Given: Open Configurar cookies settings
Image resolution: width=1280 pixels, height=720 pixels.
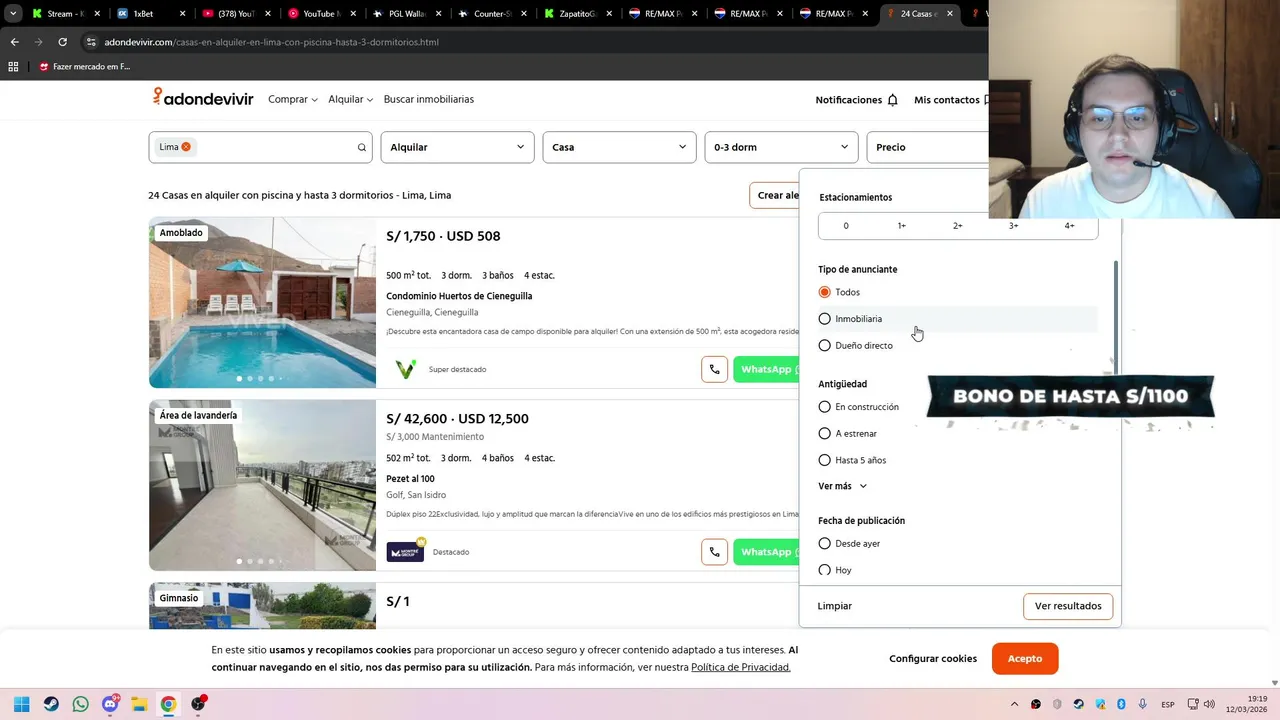Looking at the screenshot, I should coord(933,658).
